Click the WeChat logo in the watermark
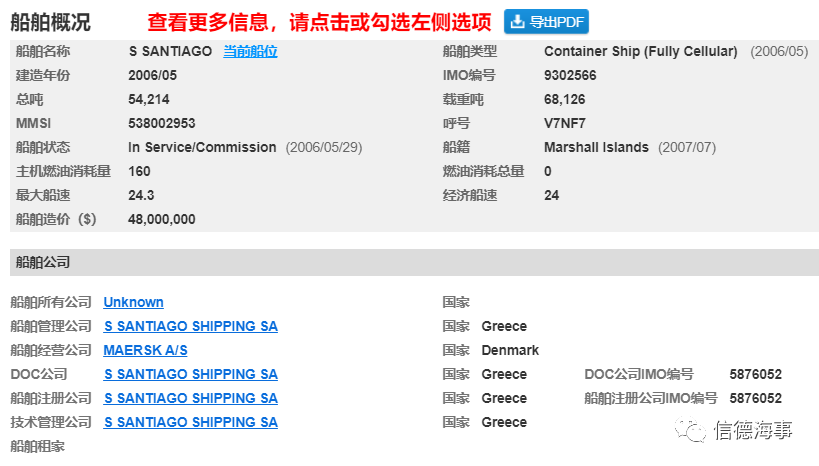 coord(690,429)
